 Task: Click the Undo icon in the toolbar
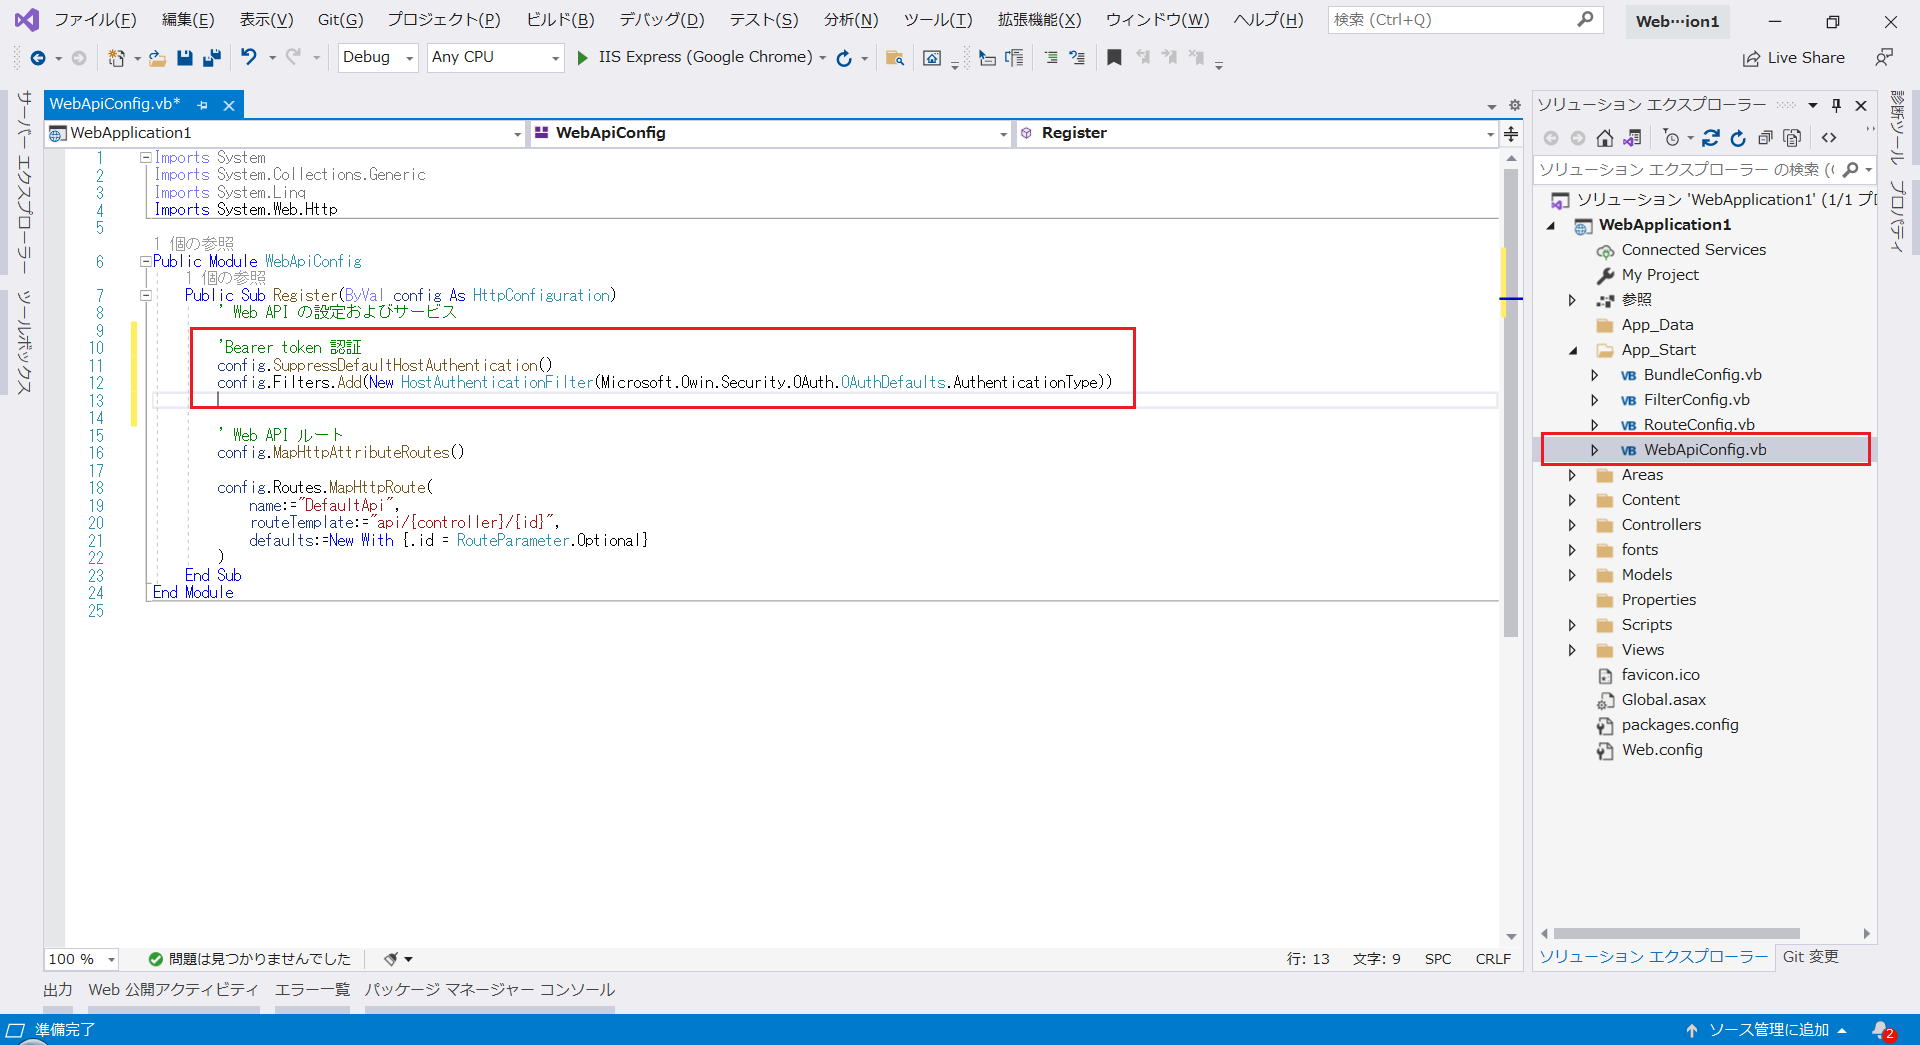(250, 57)
